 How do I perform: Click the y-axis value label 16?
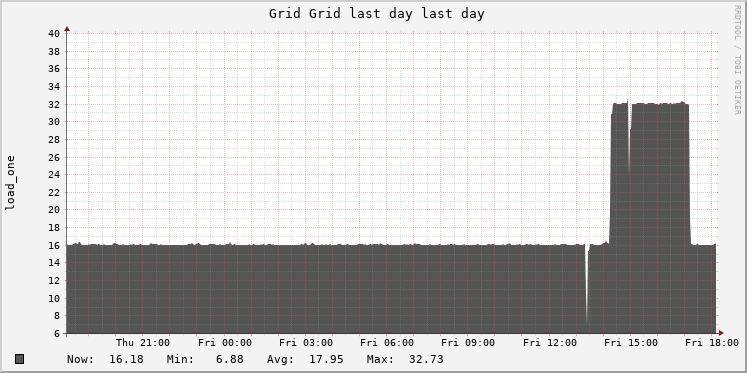click(x=54, y=245)
